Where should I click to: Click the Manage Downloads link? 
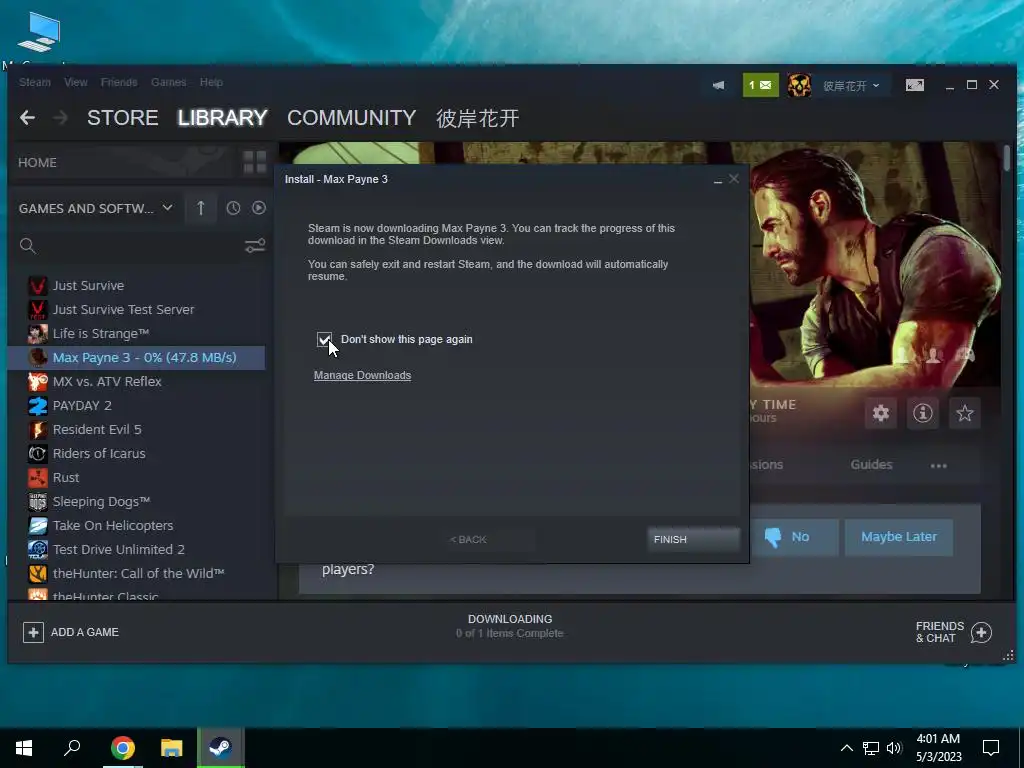(x=362, y=376)
